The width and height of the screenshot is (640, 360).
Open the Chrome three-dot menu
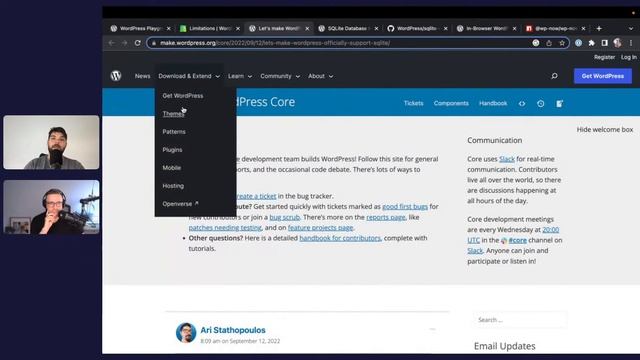click(631, 43)
